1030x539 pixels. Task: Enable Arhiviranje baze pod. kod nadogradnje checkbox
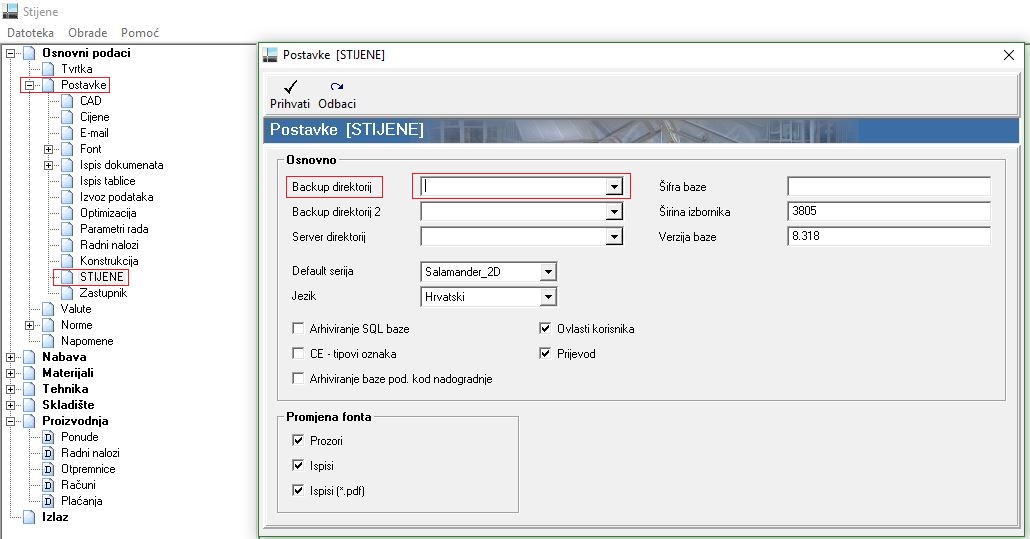[x=298, y=378]
